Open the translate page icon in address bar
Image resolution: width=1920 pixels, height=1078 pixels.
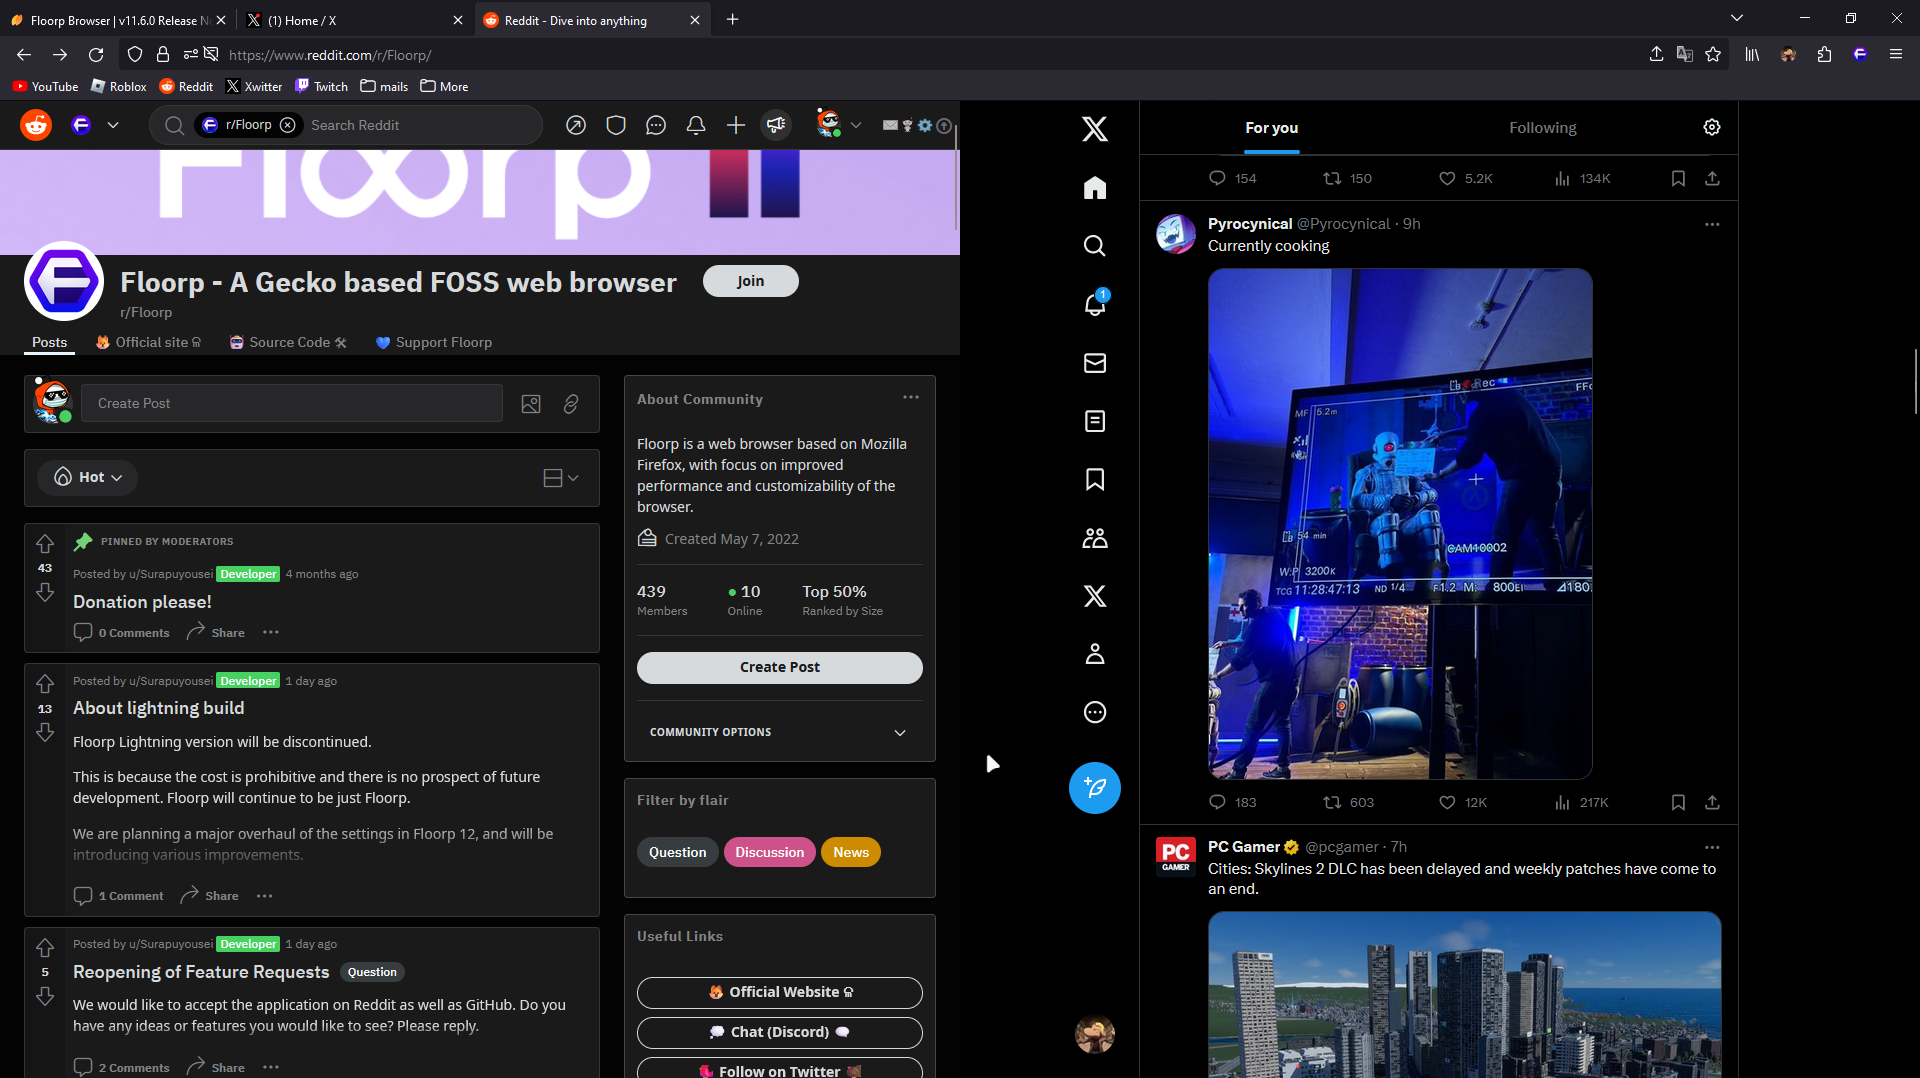1685,55
